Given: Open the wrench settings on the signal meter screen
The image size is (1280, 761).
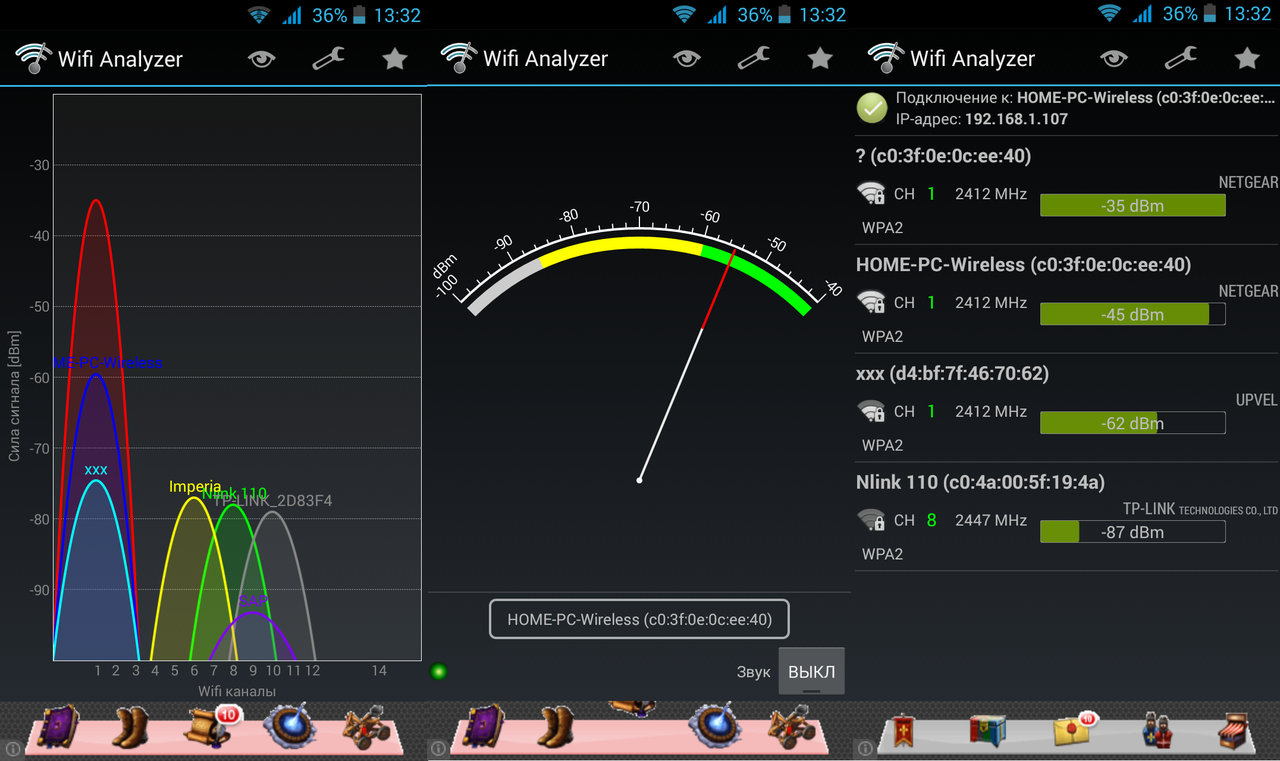Looking at the screenshot, I should pos(753,59).
